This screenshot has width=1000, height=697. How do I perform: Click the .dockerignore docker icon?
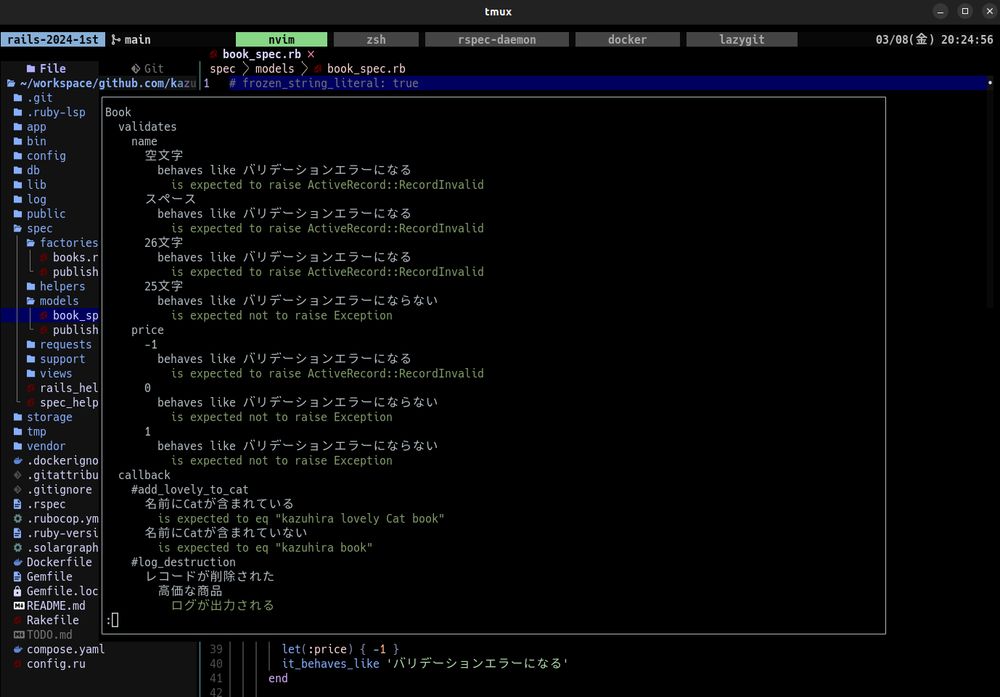[x=18, y=460]
